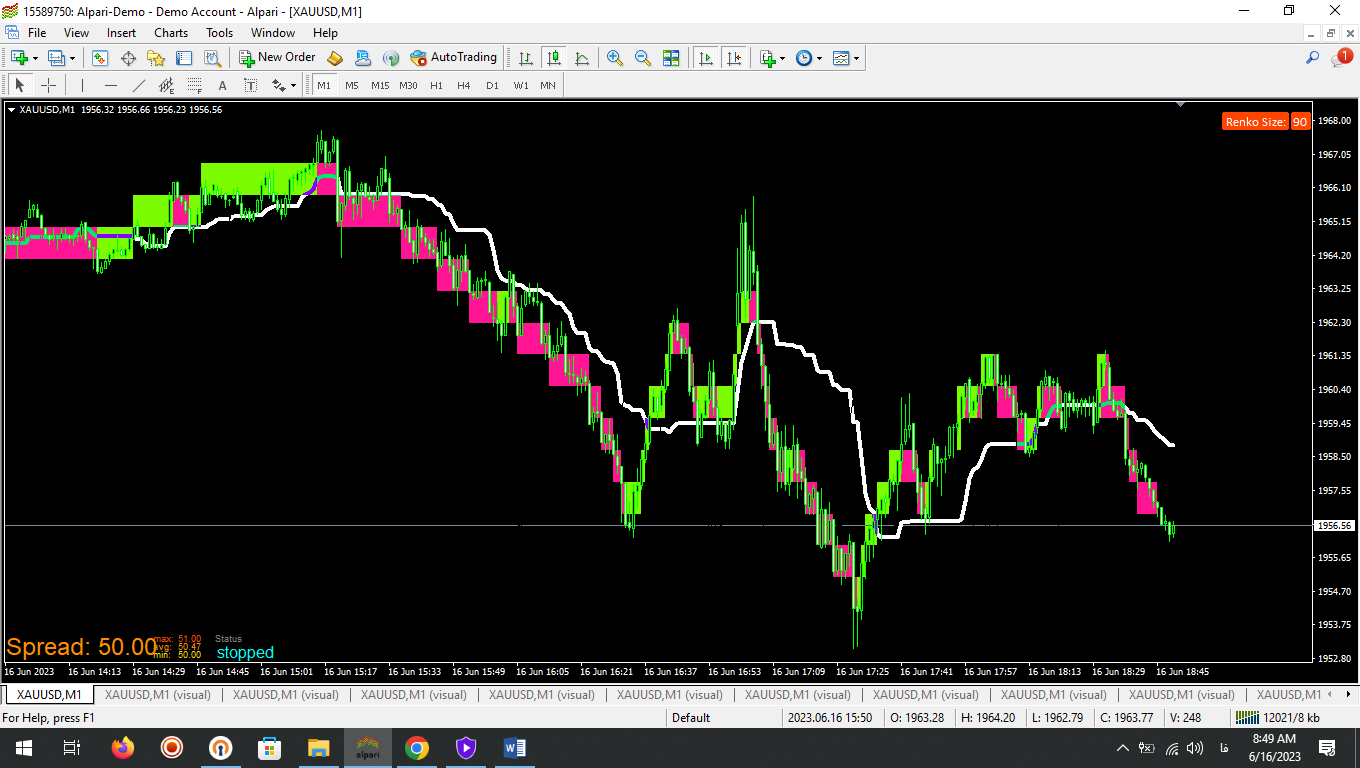Switch the chart timeframe to M5
1360x768 pixels.
(x=352, y=85)
